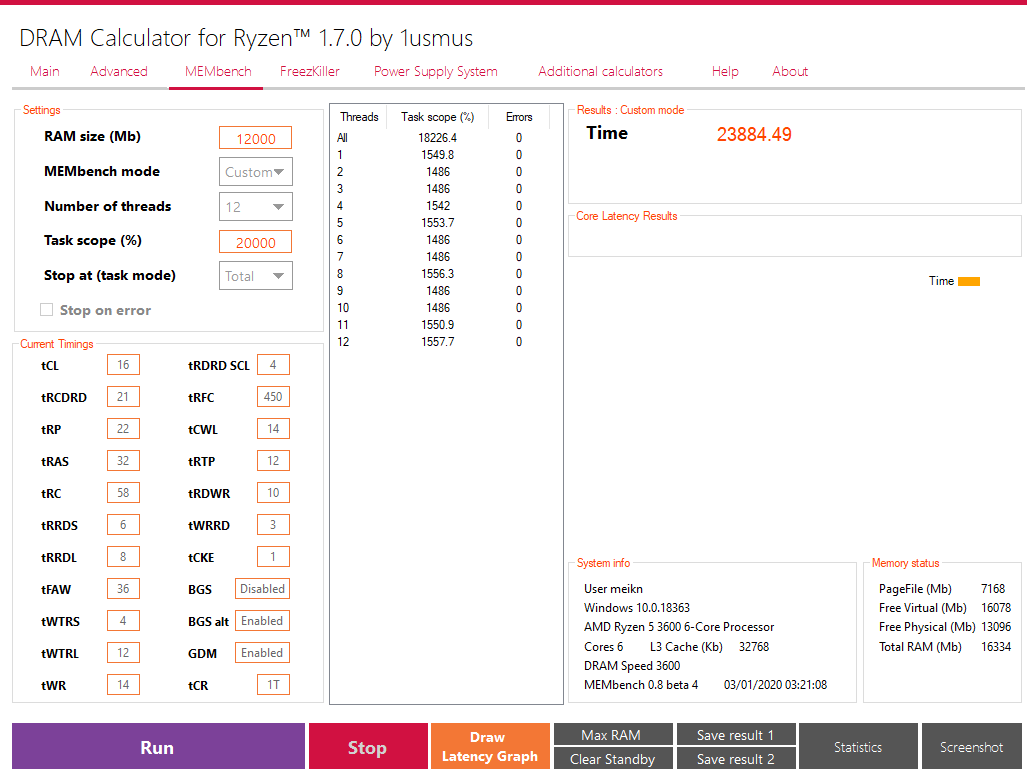Click the orange Time legend swatch
This screenshot has height=772, width=1027.
click(969, 282)
